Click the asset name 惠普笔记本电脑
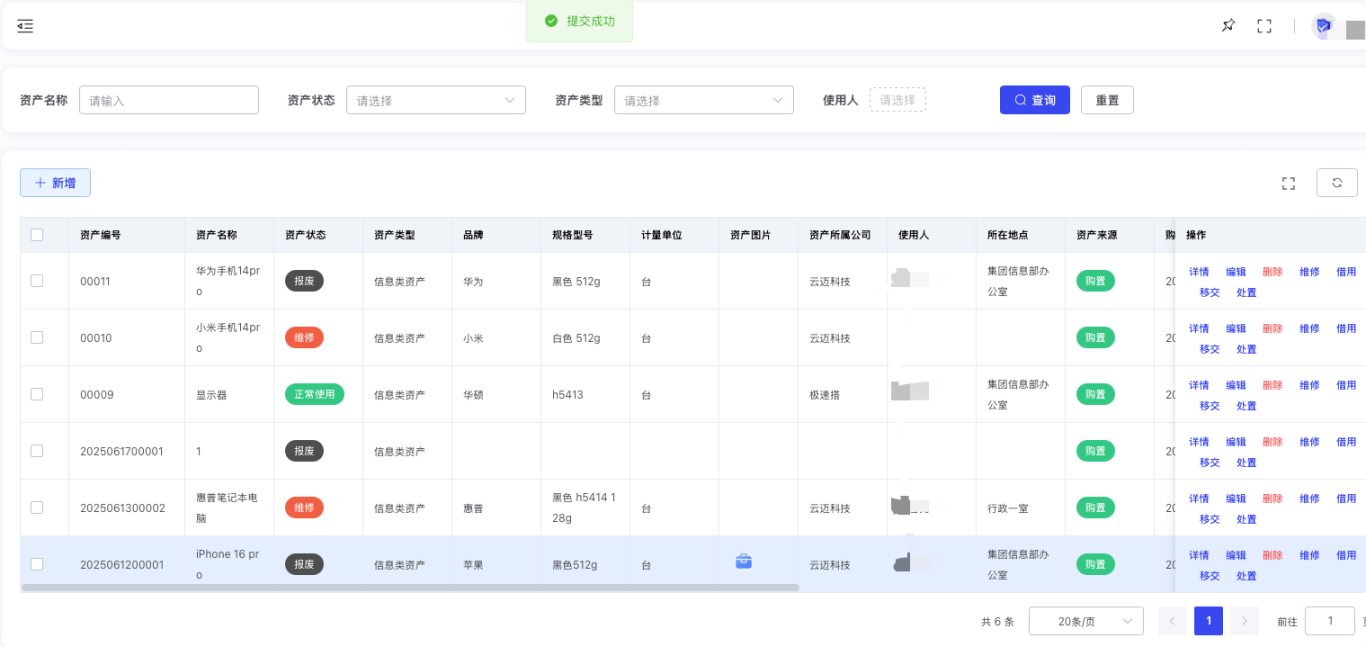The image size is (1366, 647). coord(228,508)
